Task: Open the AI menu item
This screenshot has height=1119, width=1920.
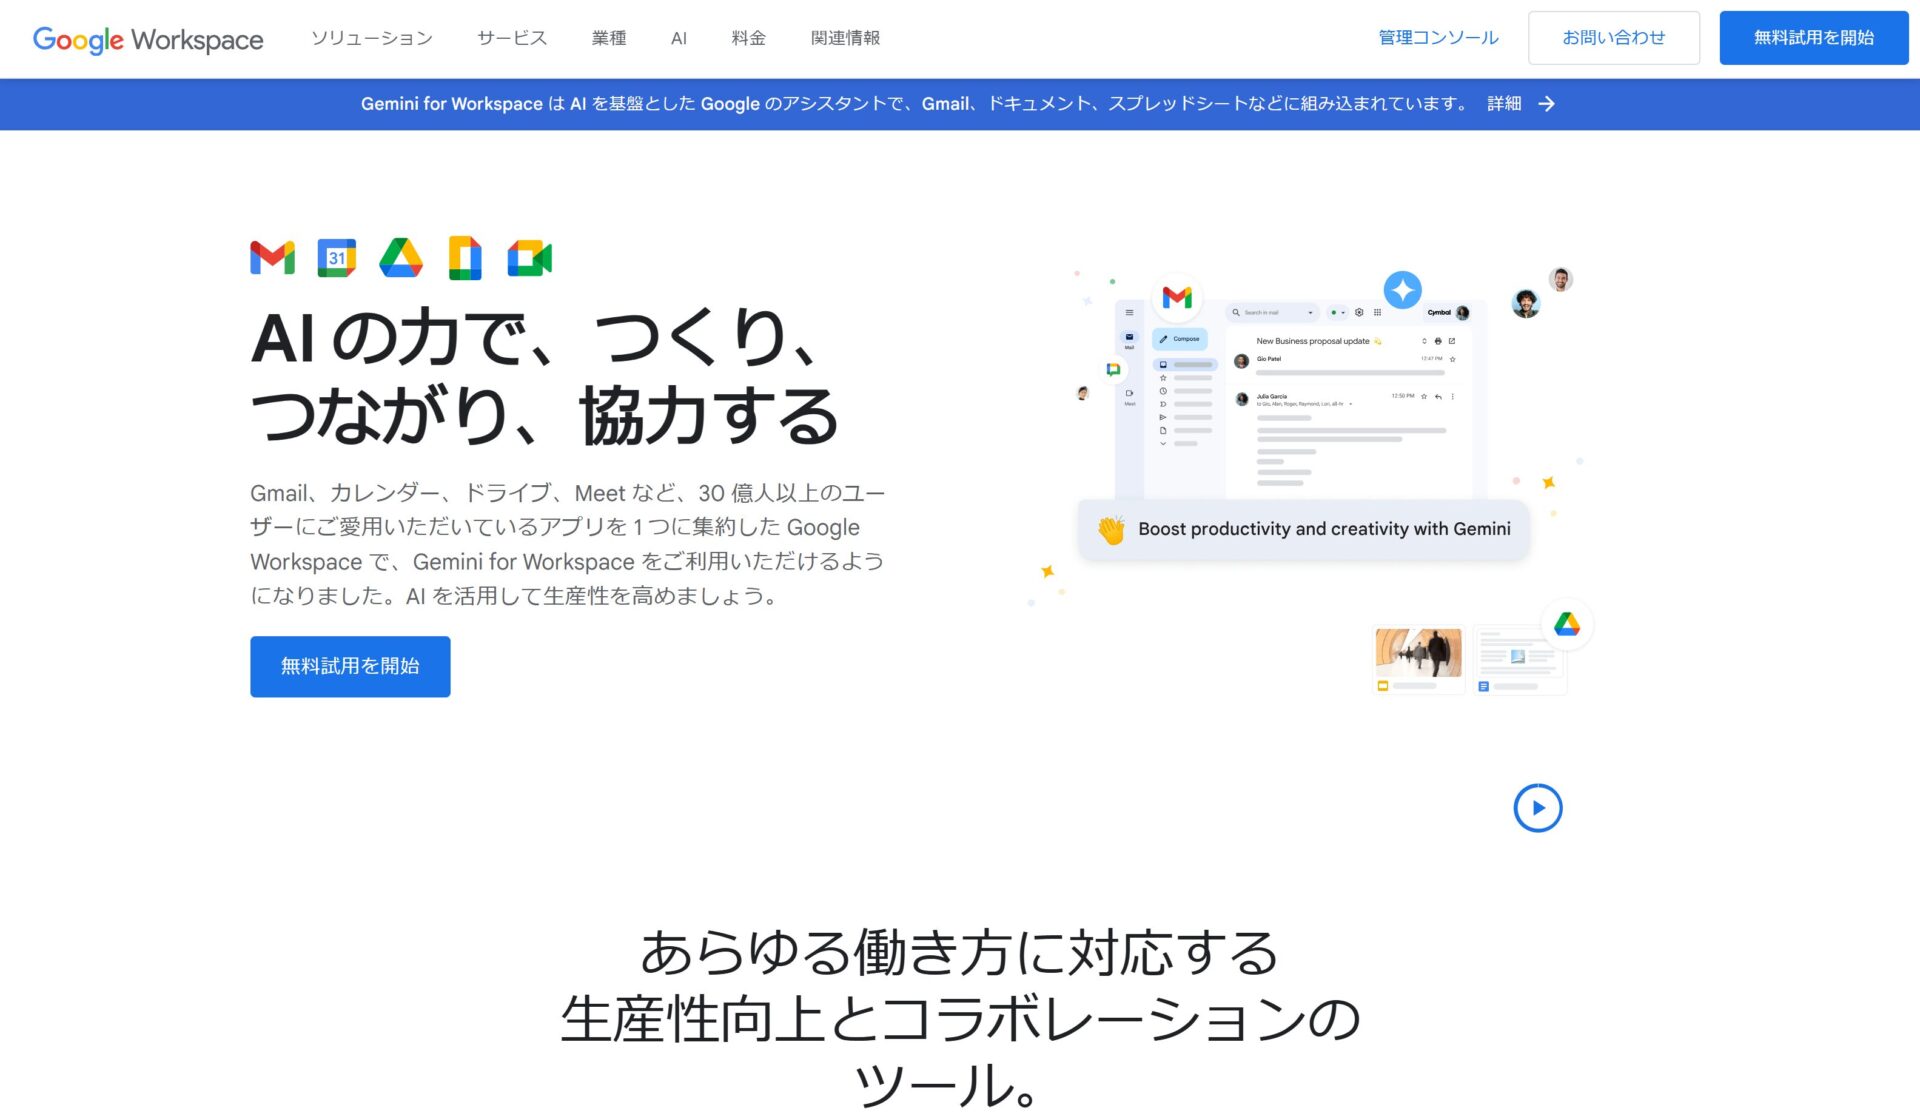Action: click(679, 38)
